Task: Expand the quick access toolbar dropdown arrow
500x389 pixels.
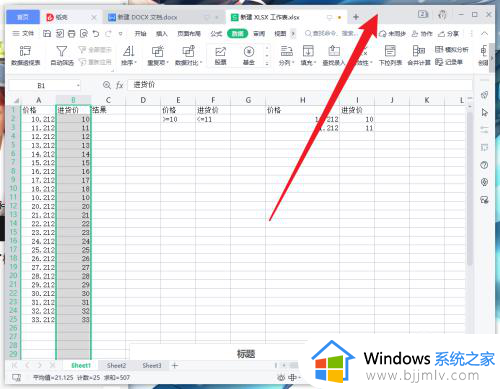Action: (x=120, y=34)
